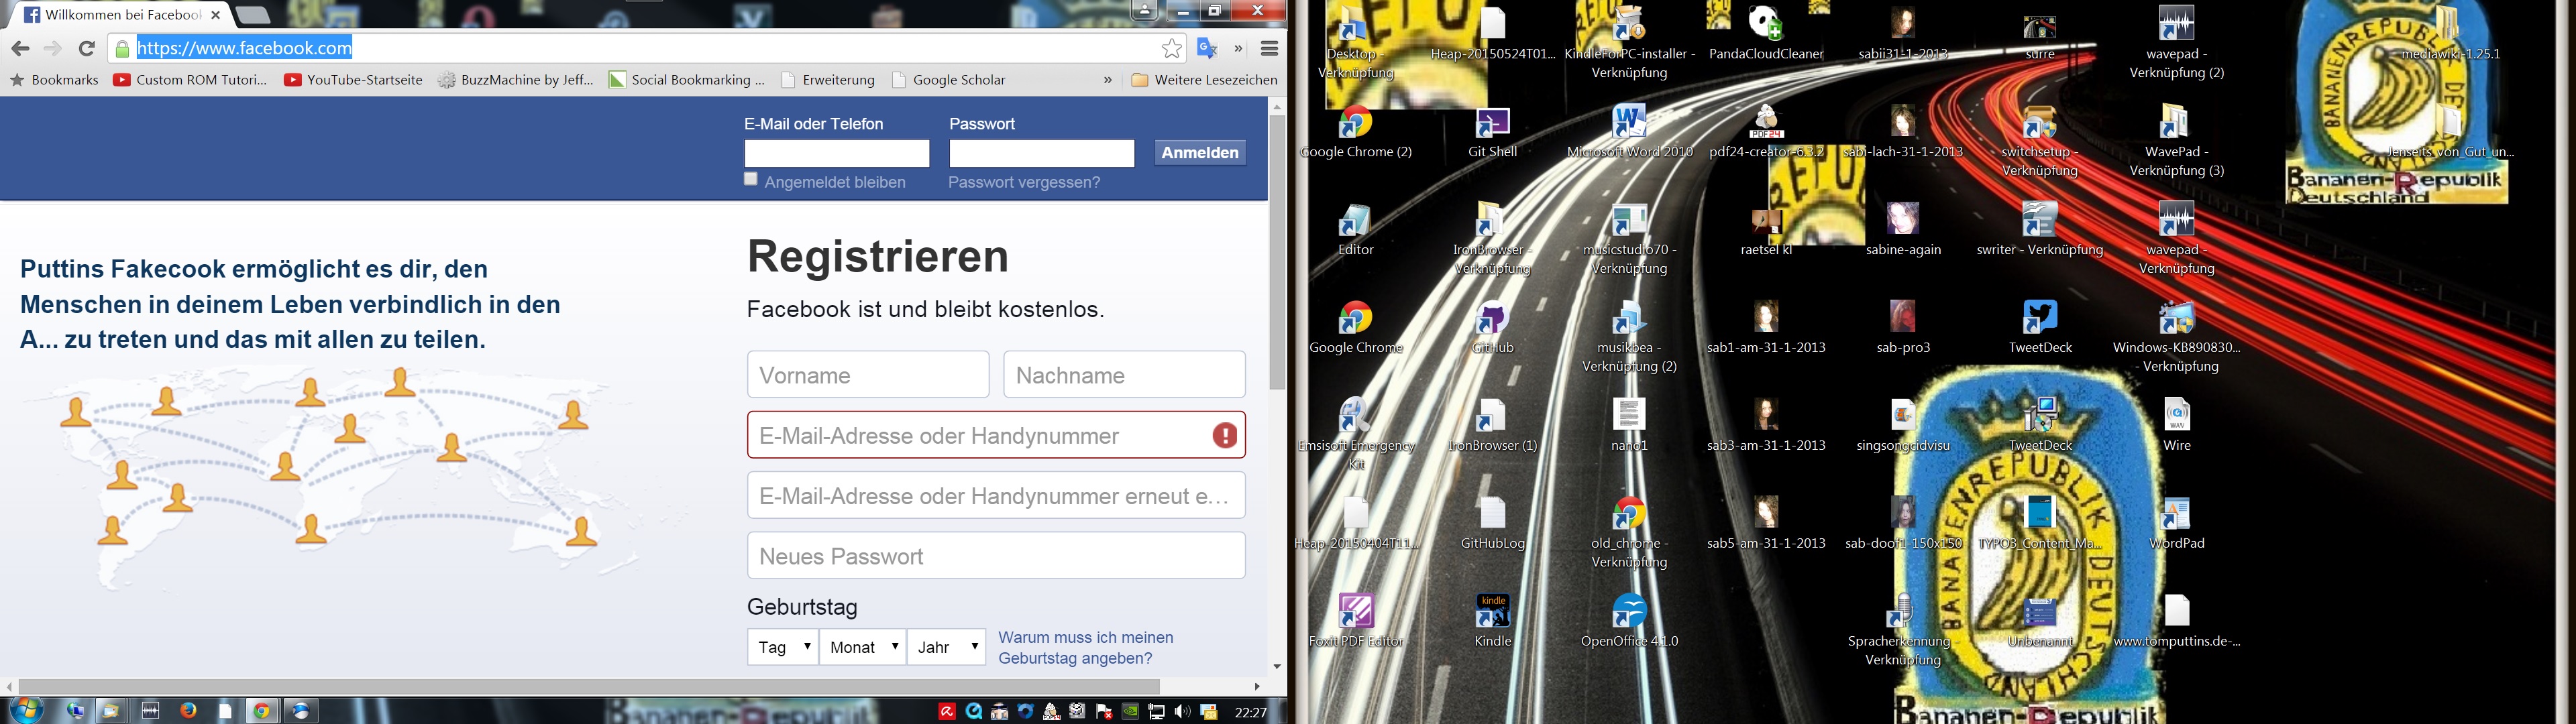The width and height of the screenshot is (2576, 724).
Task: Expand the Tag birthday dropdown
Action: 782,647
